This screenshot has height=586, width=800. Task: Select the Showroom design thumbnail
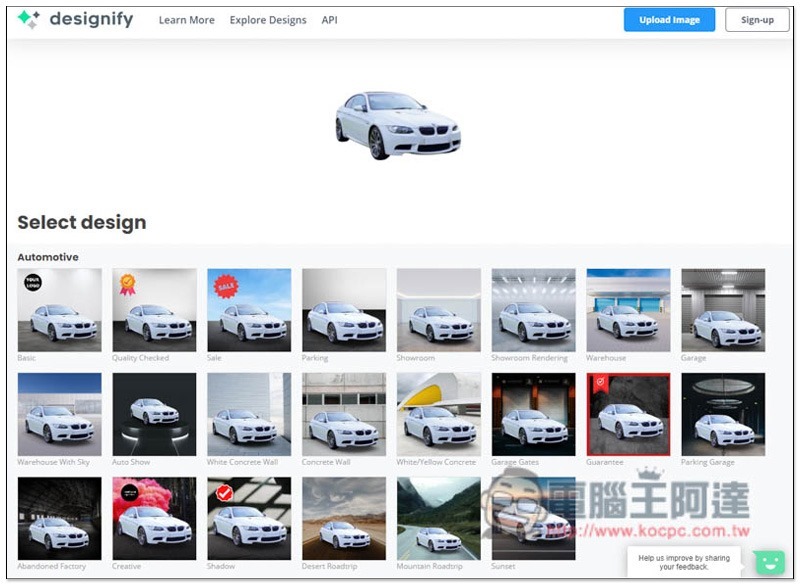pyautogui.click(x=439, y=310)
